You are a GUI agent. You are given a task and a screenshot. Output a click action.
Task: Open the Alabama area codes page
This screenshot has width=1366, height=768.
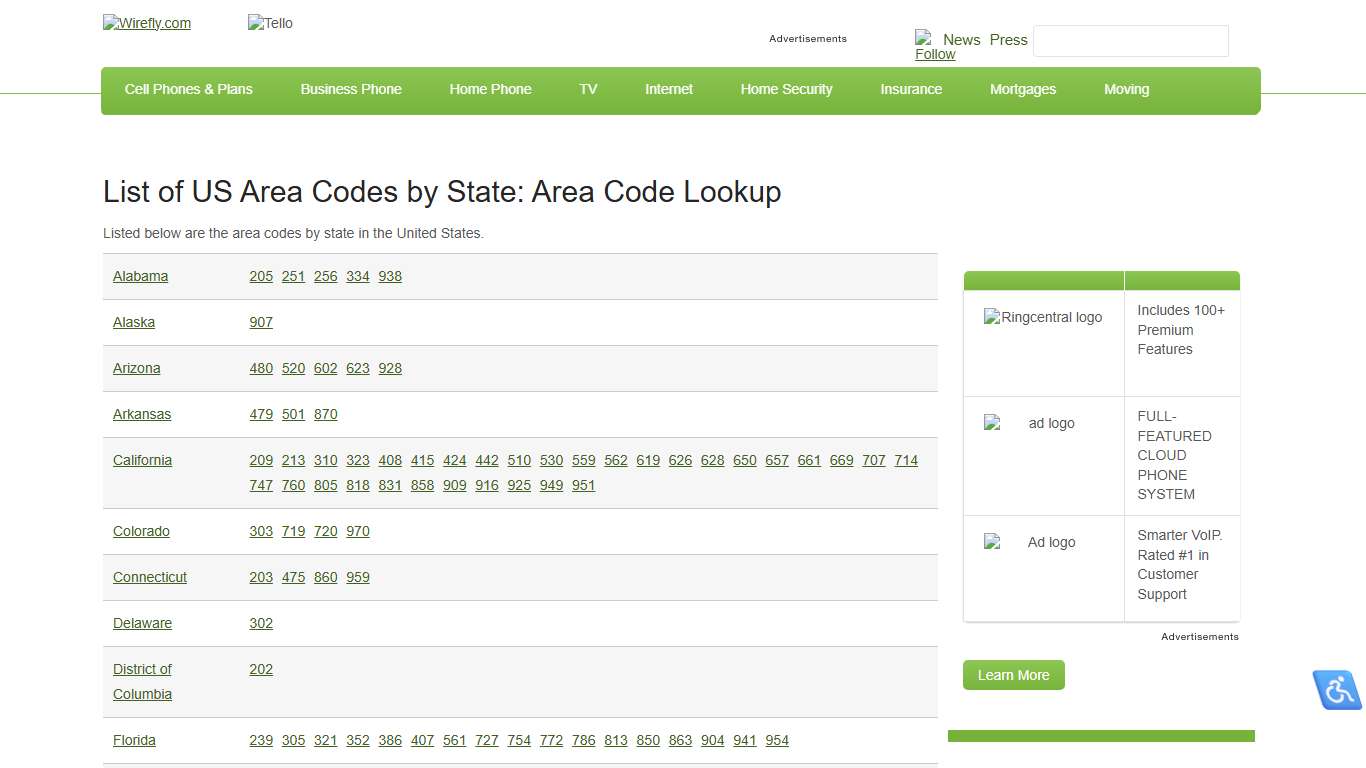point(140,276)
